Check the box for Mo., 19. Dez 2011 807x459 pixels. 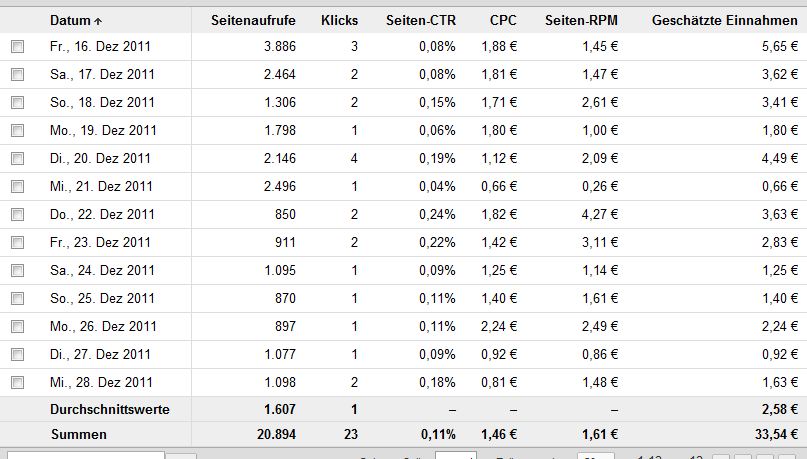17,131
